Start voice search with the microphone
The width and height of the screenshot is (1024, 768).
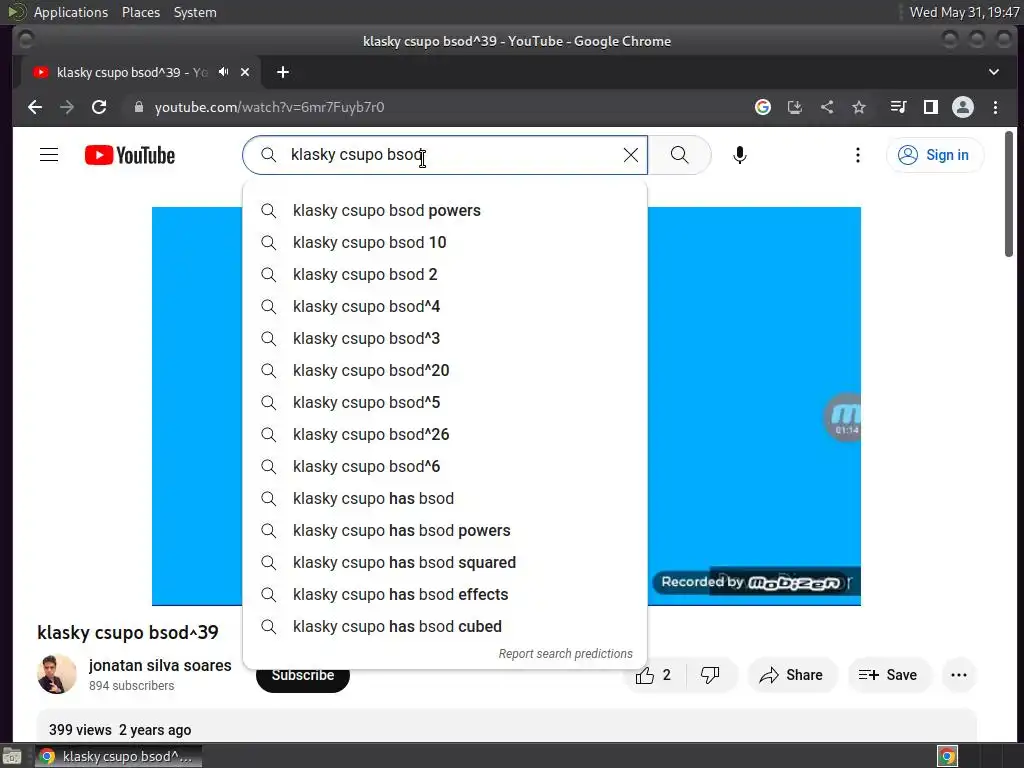pos(740,155)
